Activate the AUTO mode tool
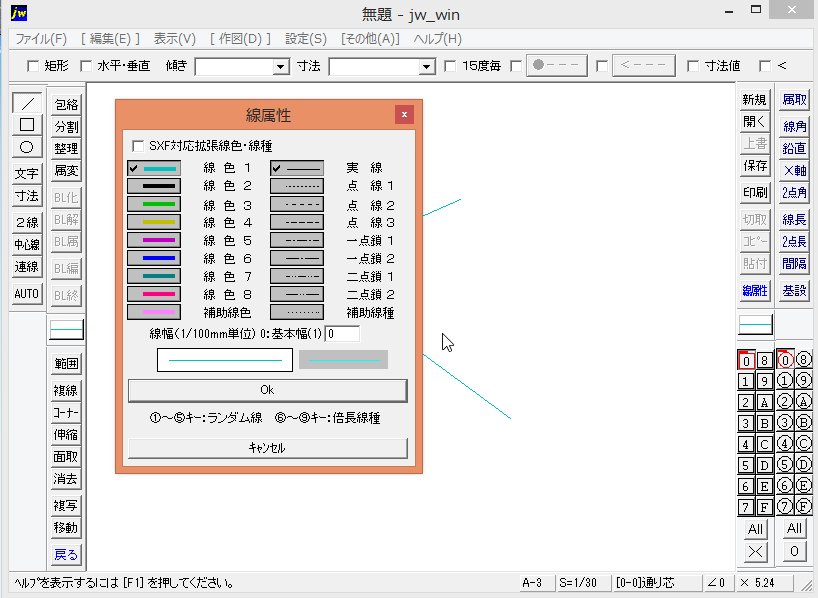This screenshot has height=598, width=818. [27, 293]
